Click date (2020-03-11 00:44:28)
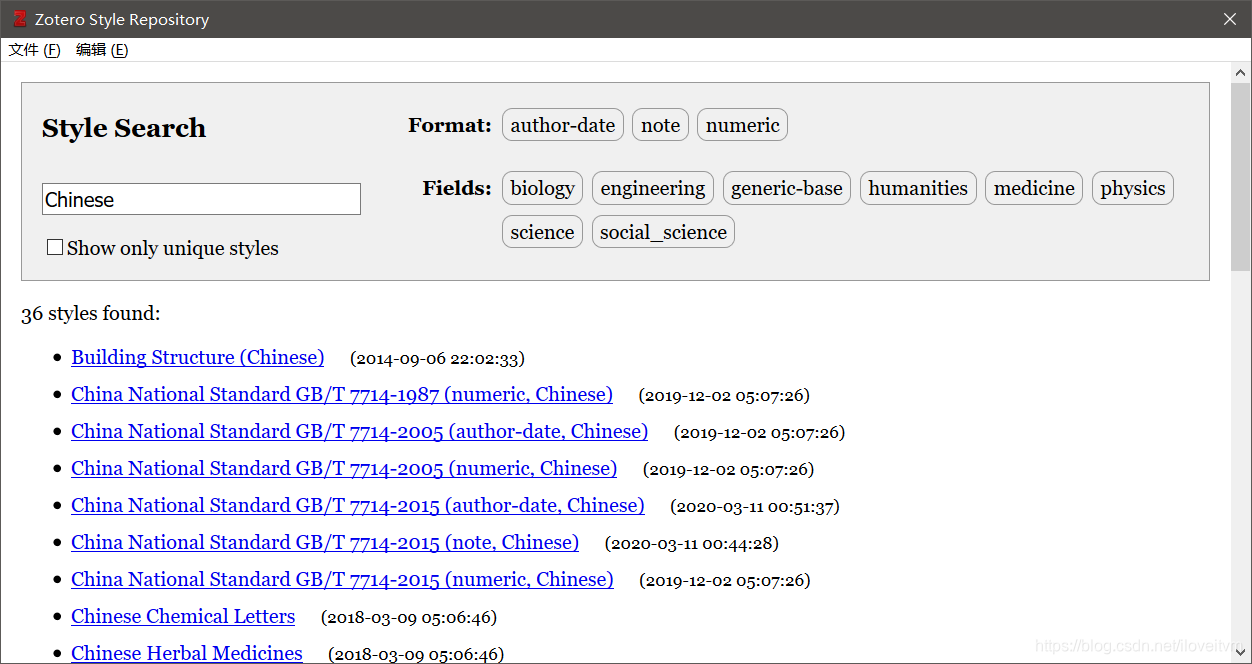 692,543
